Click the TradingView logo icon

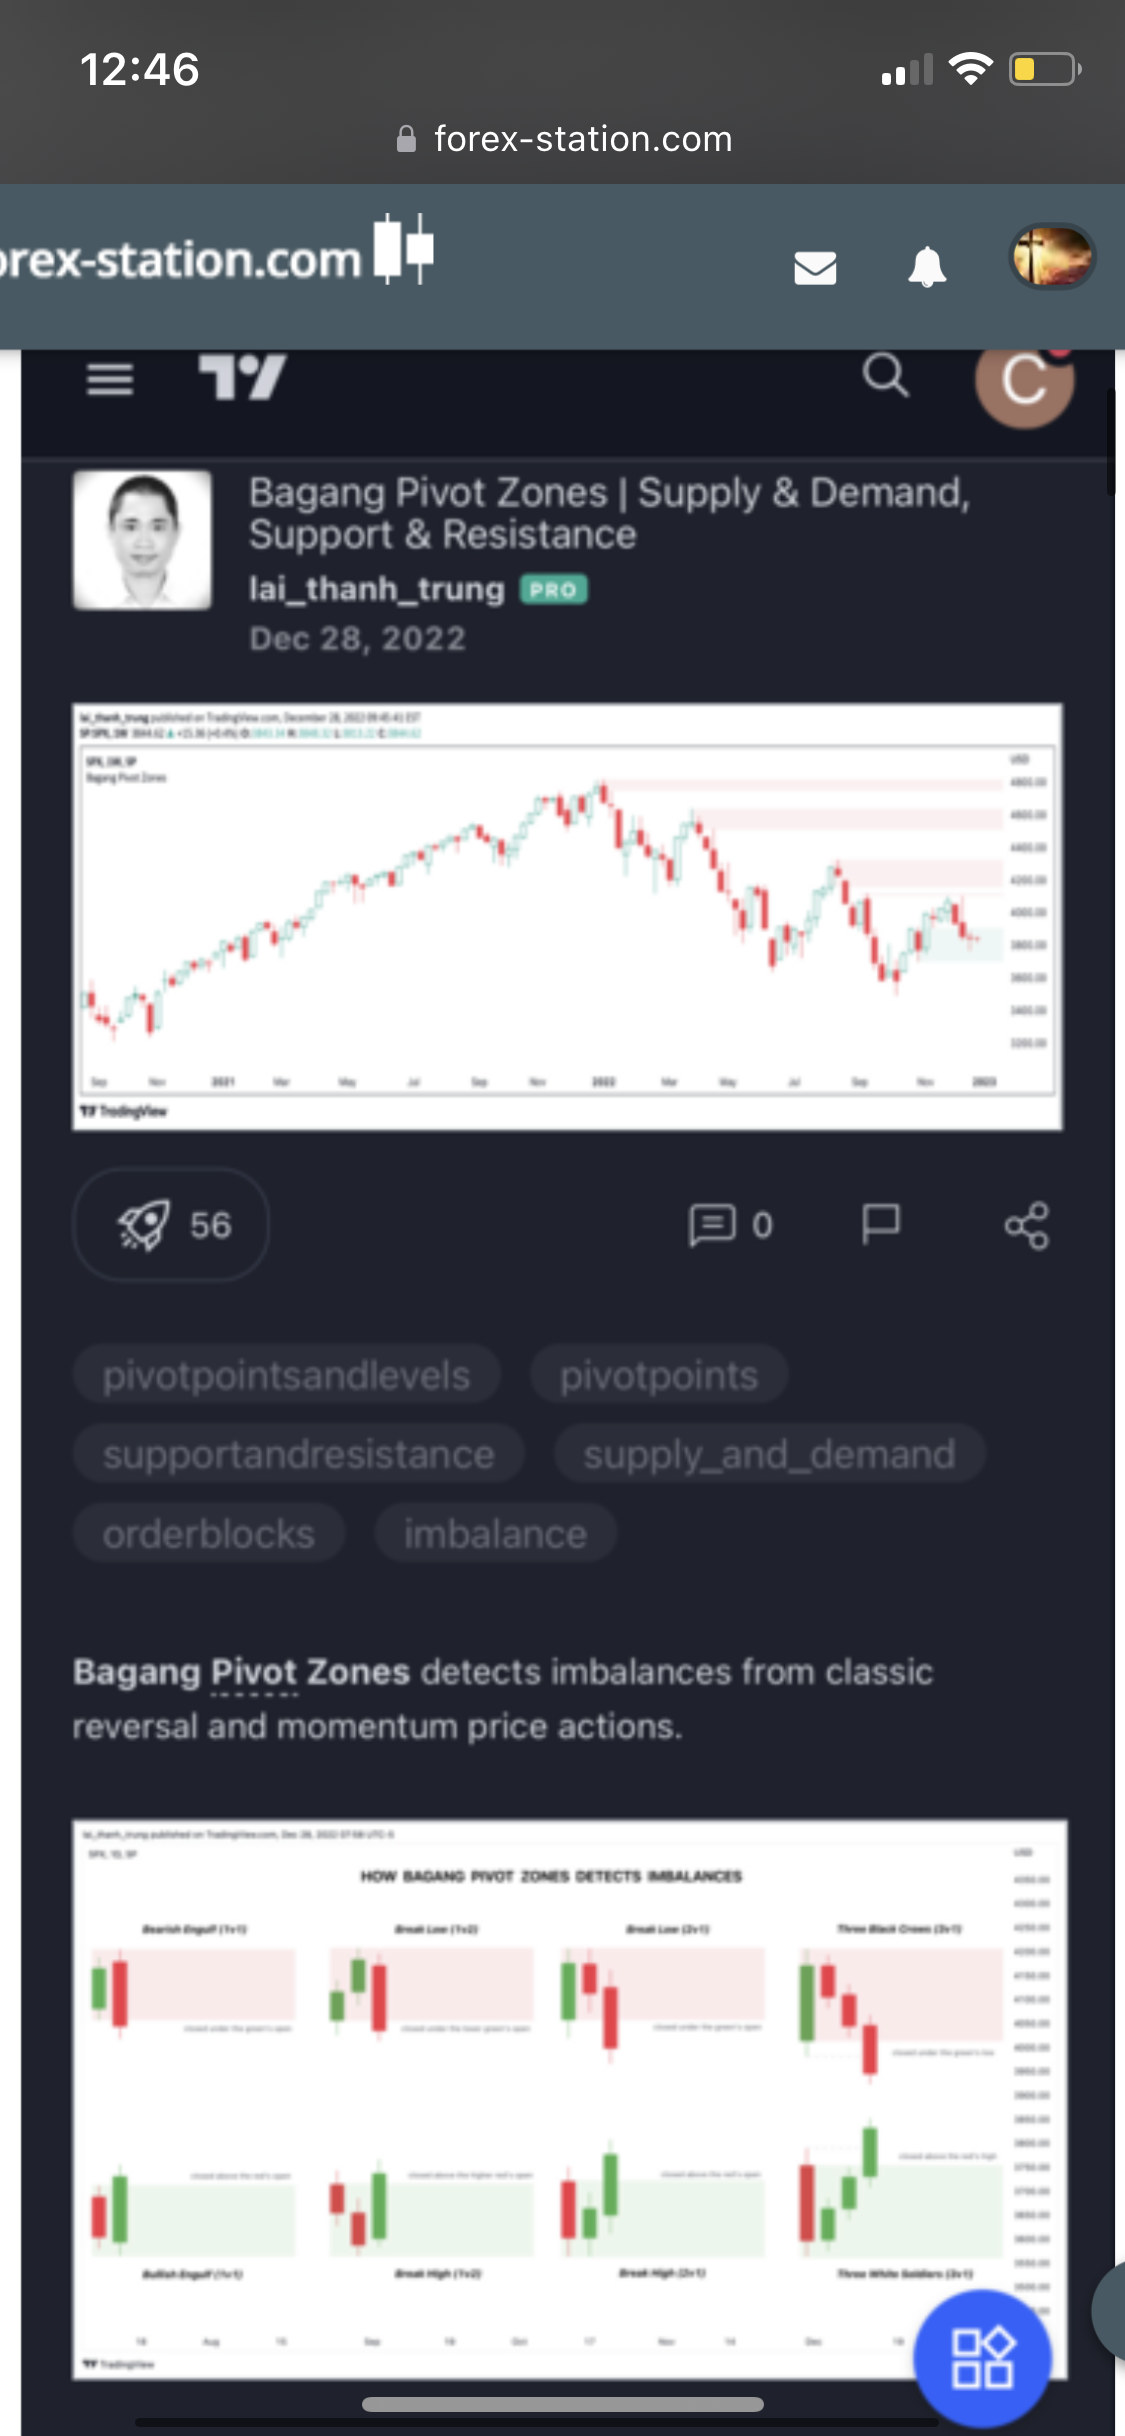[x=242, y=377]
